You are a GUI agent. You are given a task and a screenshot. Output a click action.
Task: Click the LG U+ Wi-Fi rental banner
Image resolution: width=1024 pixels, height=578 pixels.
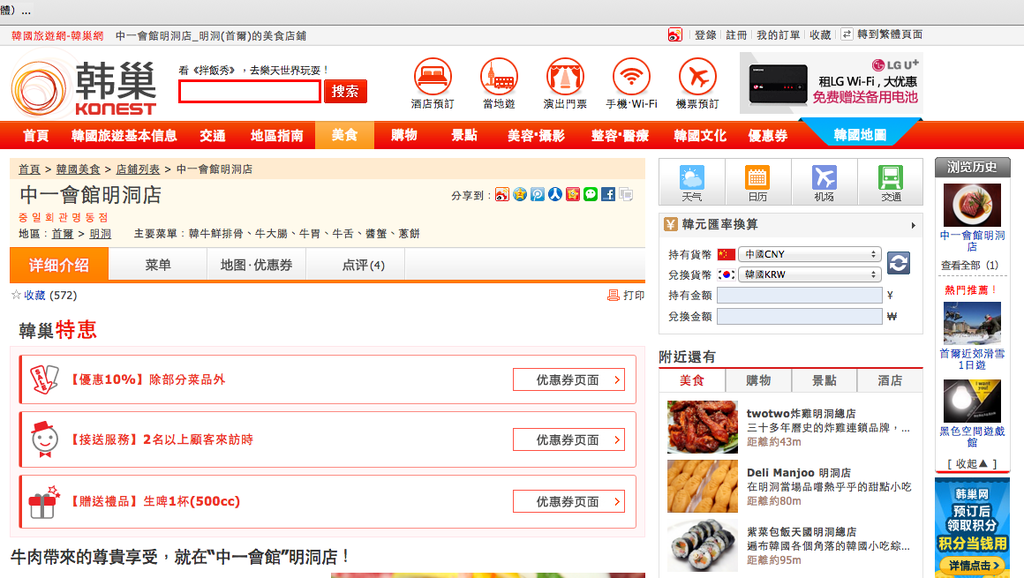(831, 83)
